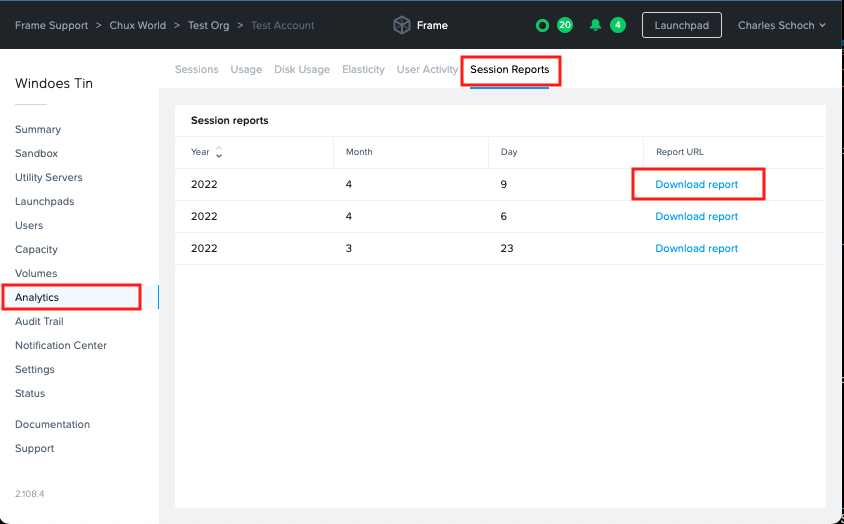Download report for day 23

(x=697, y=248)
